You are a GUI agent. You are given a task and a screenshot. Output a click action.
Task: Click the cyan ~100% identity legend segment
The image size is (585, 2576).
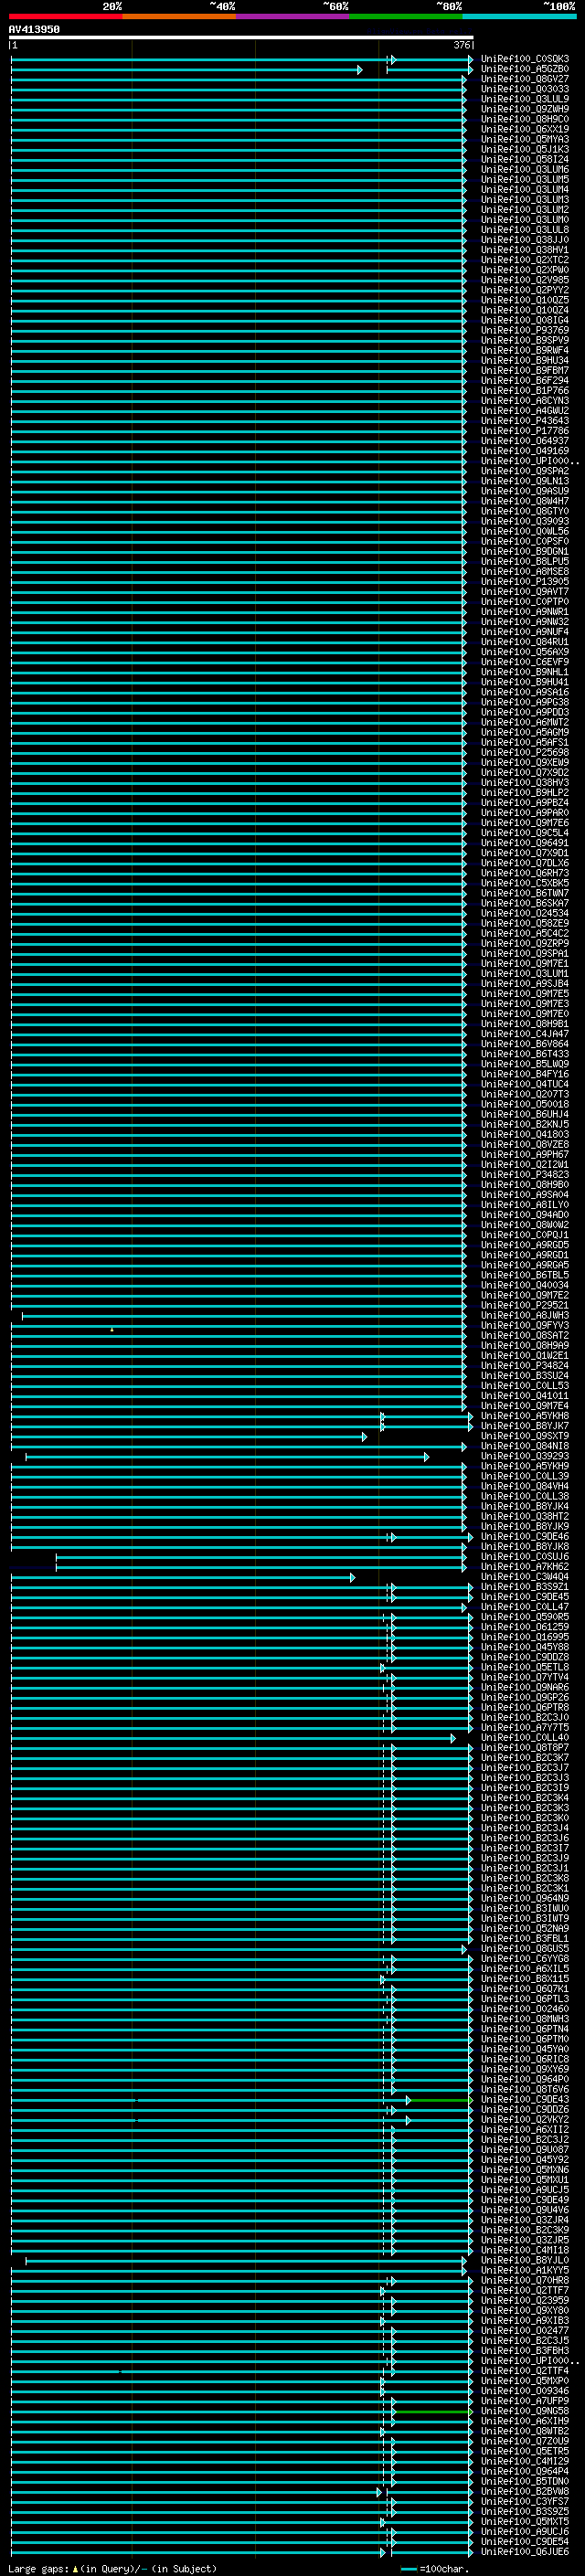520,16
